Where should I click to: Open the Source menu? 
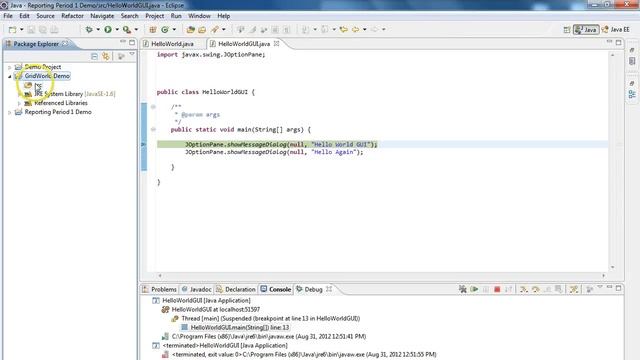coord(45,16)
